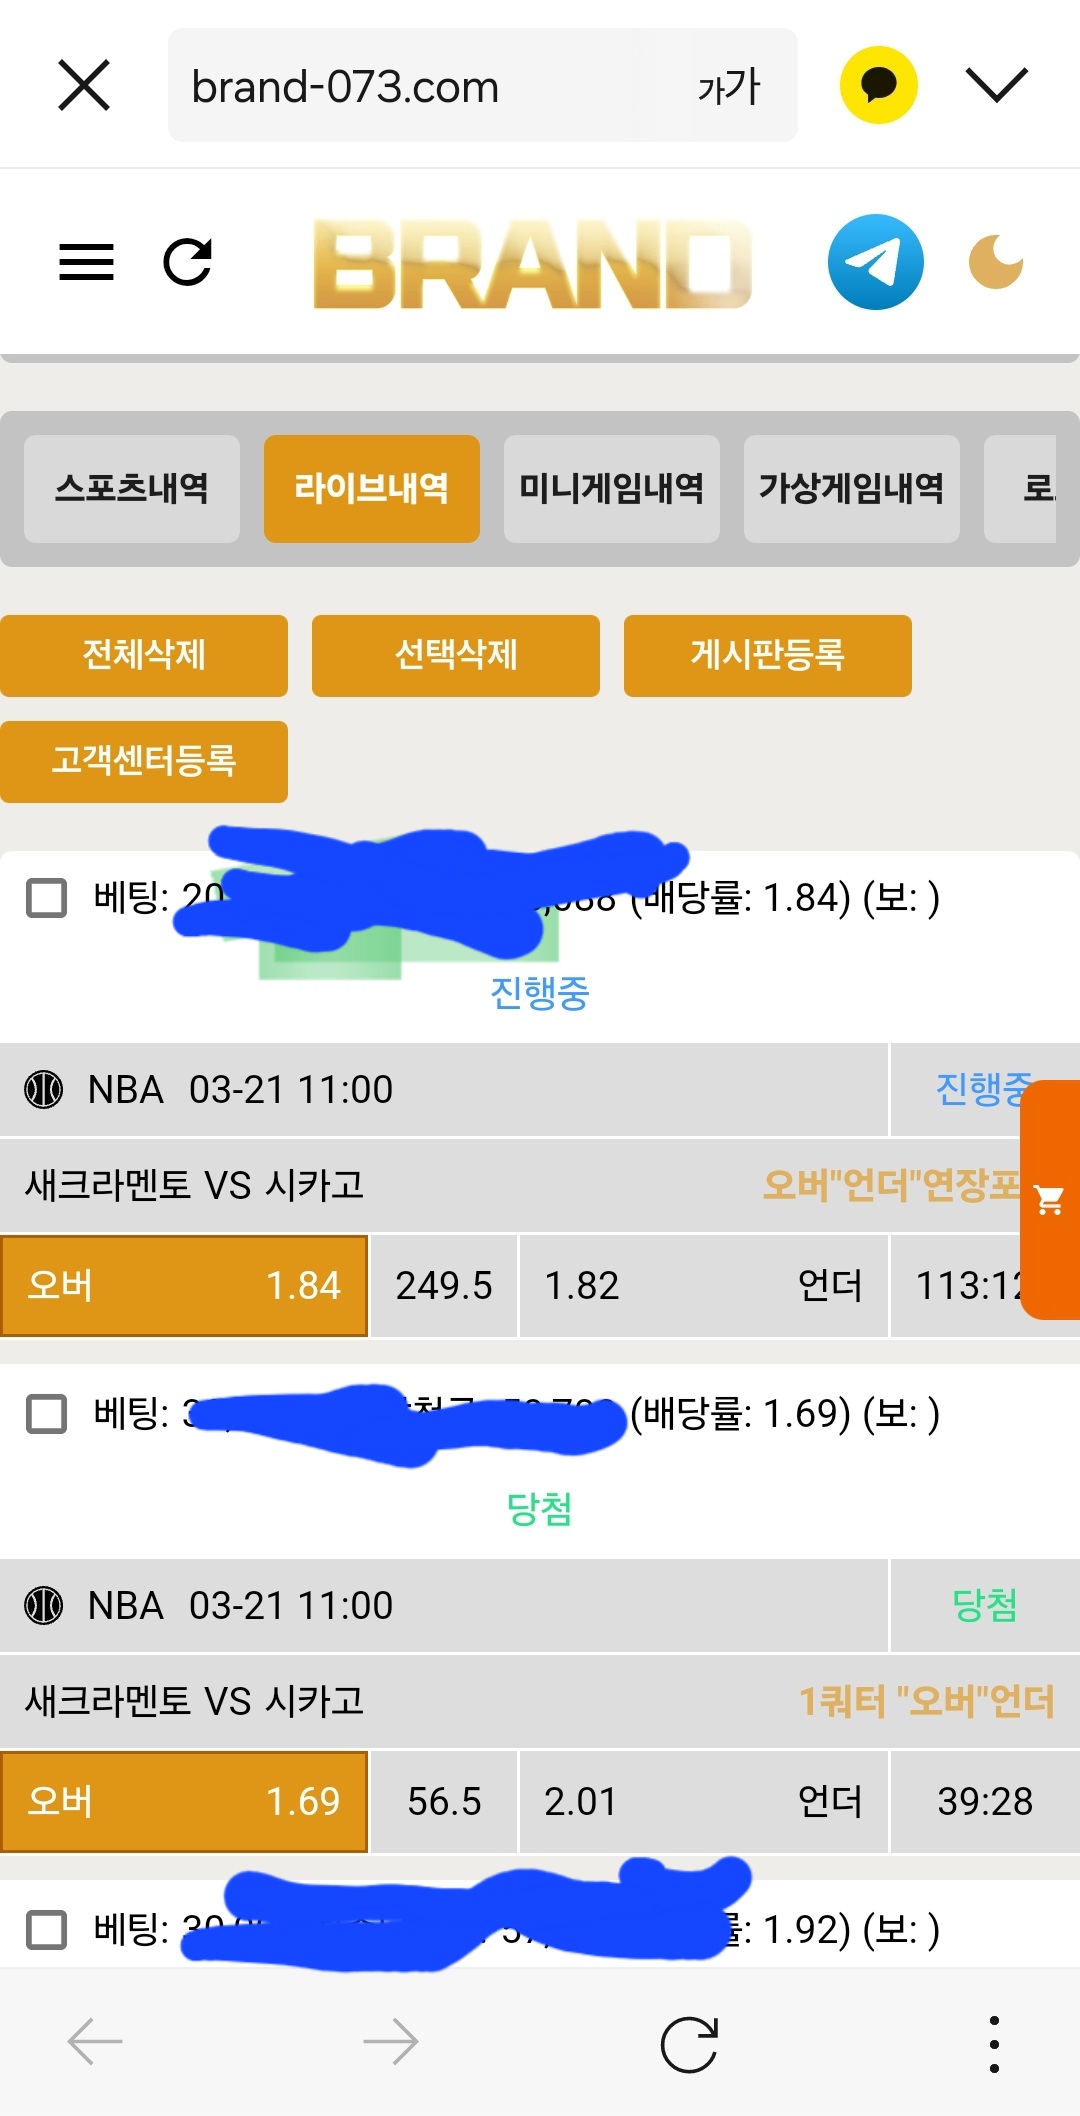The height and width of the screenshot is (2116, 1080).
Task: Switch to 미니게임내역 tab
Action: 611,489
